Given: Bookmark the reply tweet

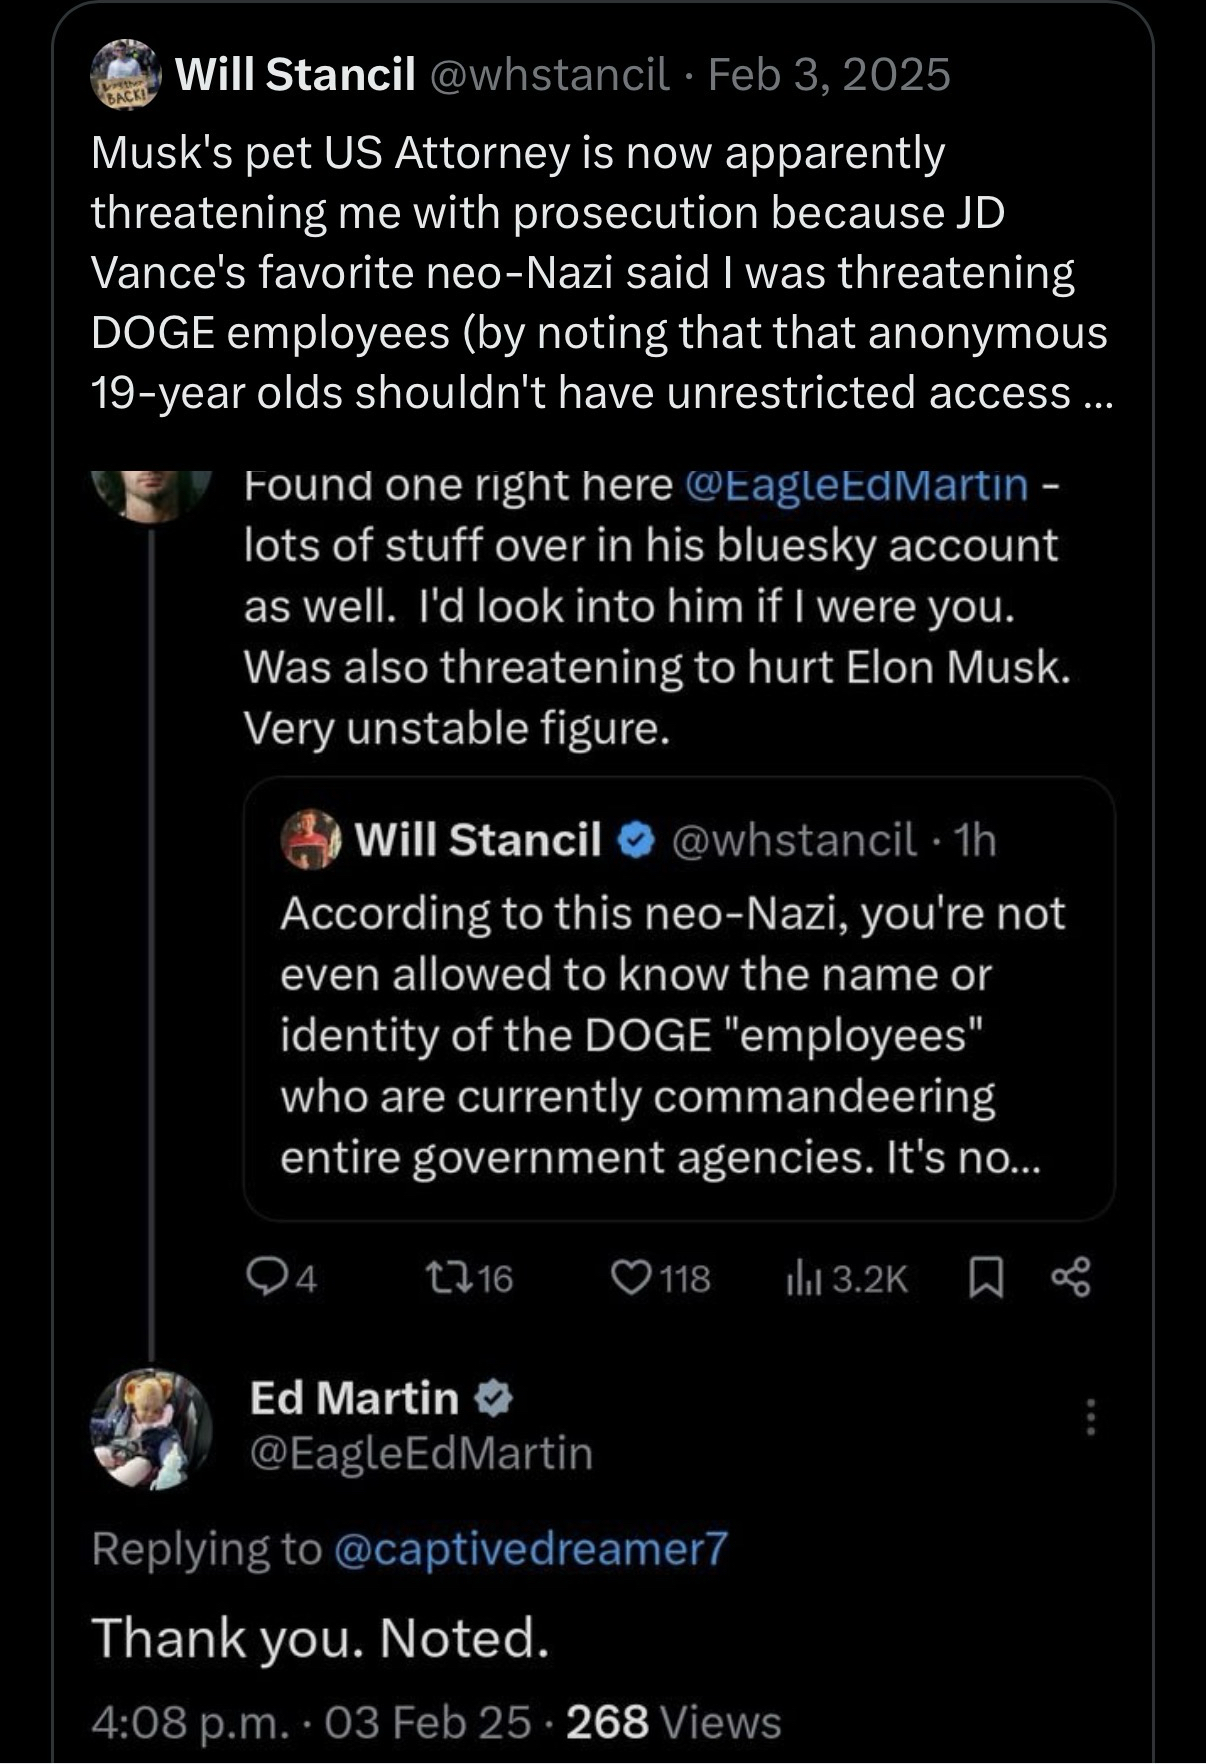Looking at the screenshot, I should pos(985,1278).
